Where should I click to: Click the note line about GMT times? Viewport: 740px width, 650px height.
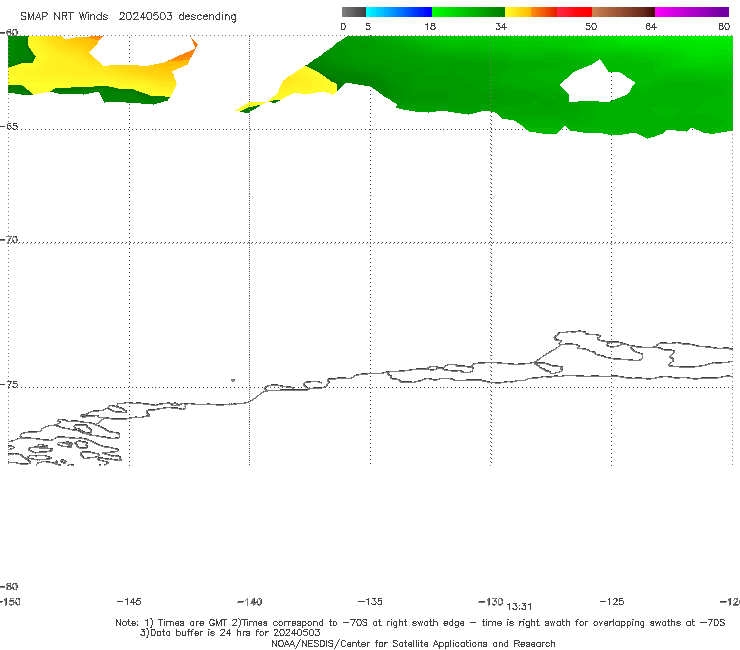click(420, 623)
